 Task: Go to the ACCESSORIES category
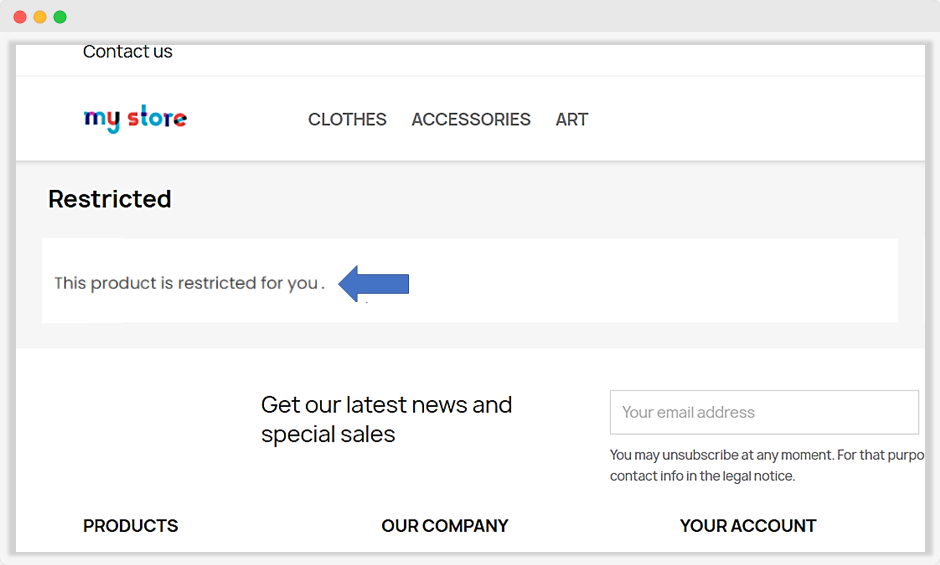(x=471, y=119)
